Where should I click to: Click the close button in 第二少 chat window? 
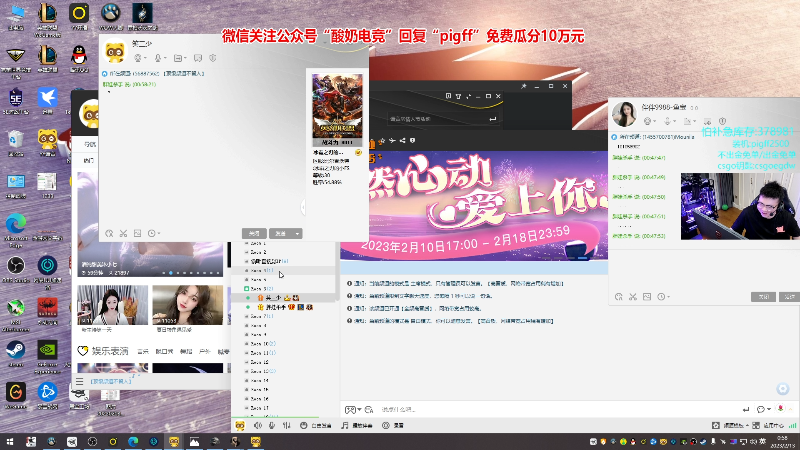254,233
